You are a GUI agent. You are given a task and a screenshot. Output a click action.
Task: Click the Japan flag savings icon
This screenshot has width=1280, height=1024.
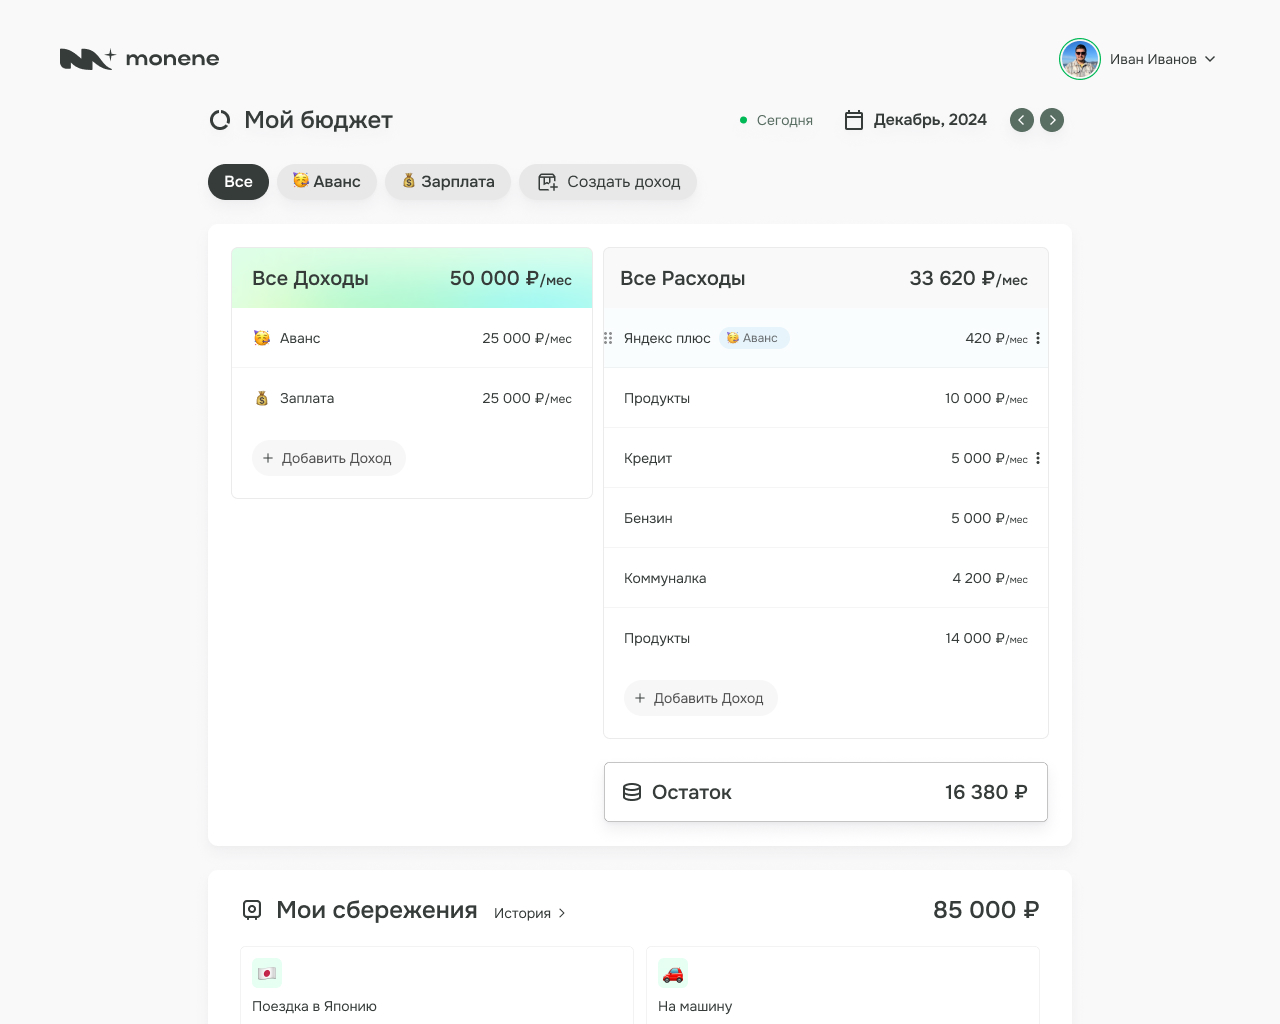(x=267, y=973)
